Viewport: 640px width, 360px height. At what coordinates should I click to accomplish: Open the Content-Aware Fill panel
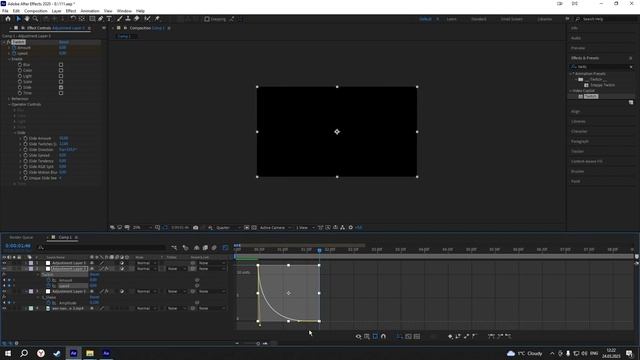point(587,162)
